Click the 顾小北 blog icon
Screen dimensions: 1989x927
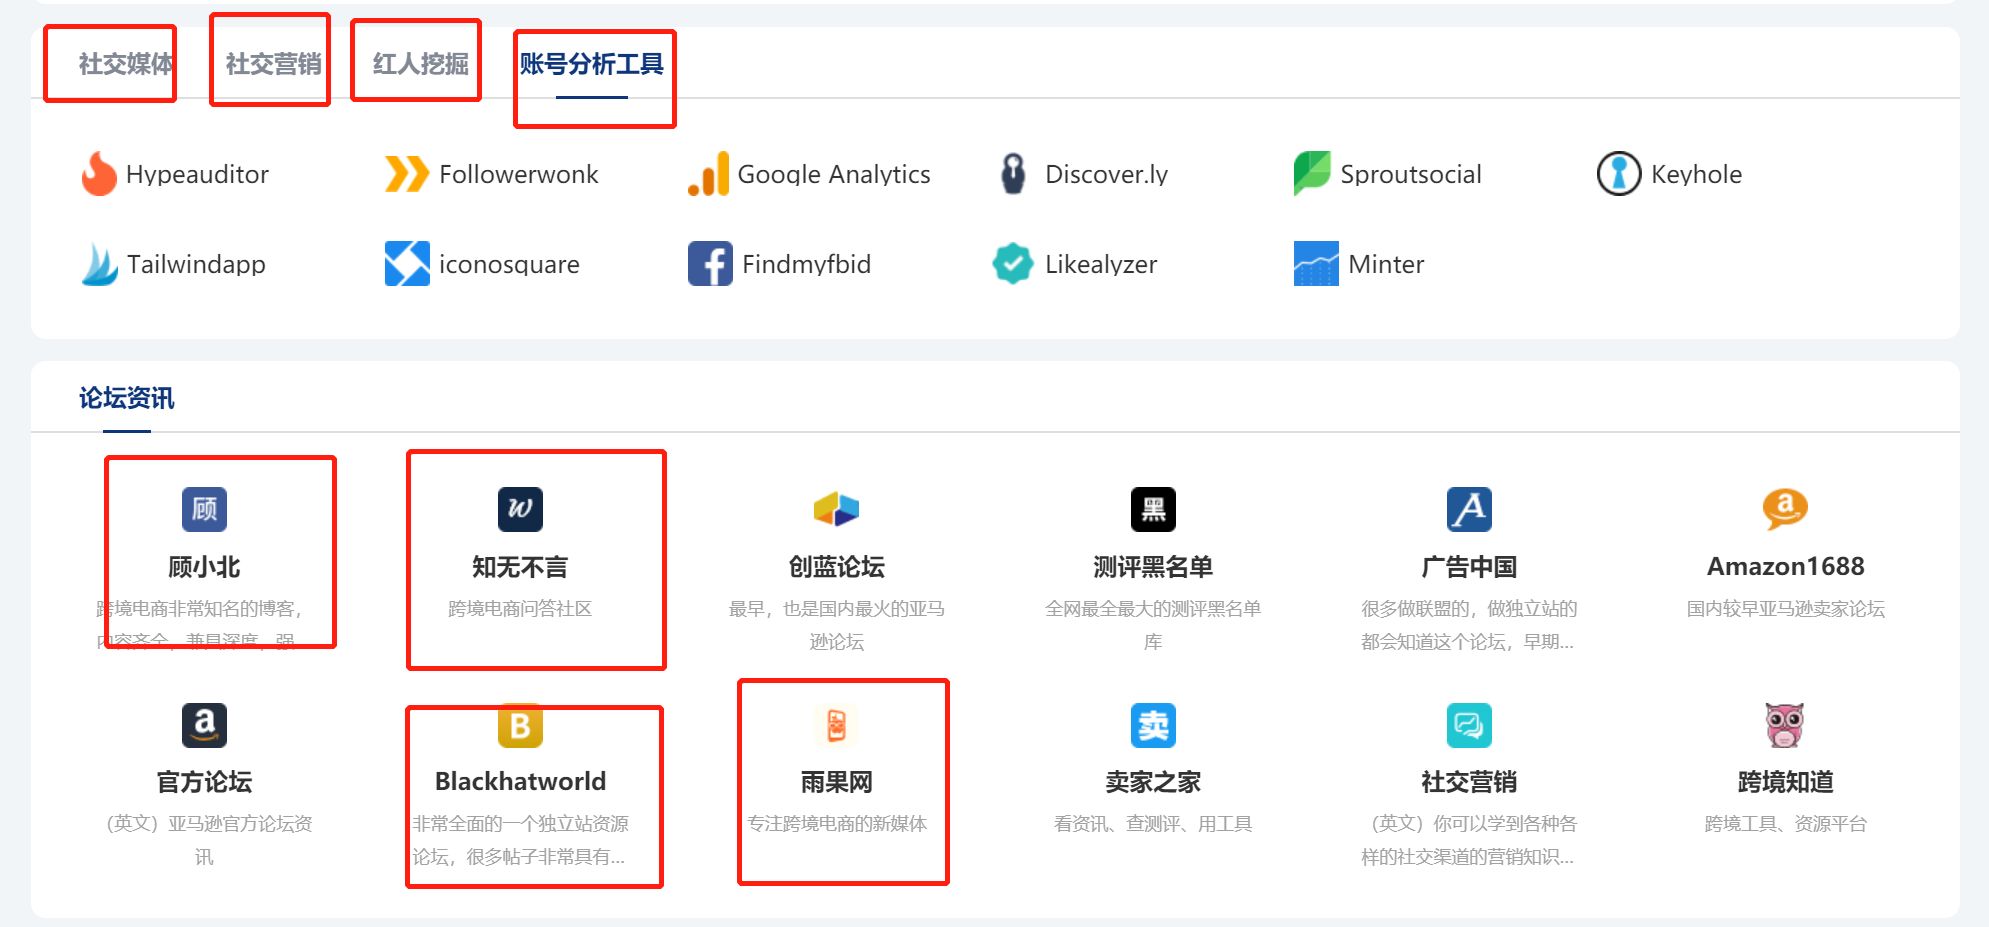pos(204,508)
